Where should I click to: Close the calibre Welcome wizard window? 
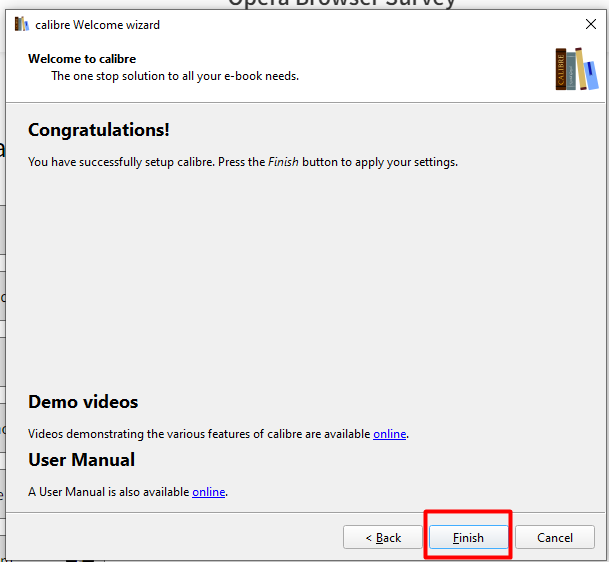[591, 24]
